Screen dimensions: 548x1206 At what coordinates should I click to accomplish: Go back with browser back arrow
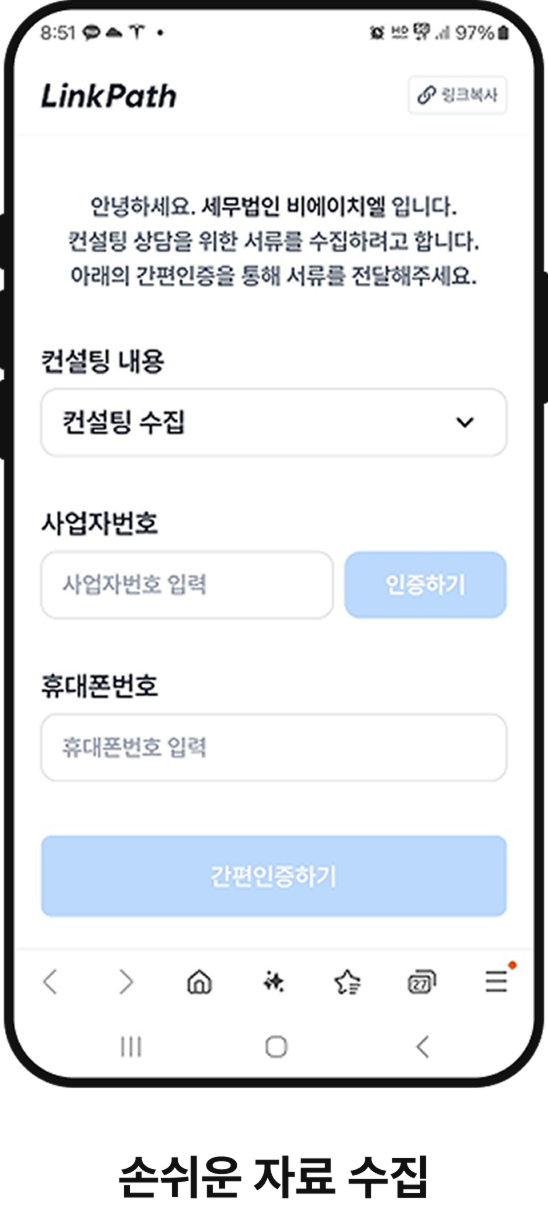coord(50,983)
